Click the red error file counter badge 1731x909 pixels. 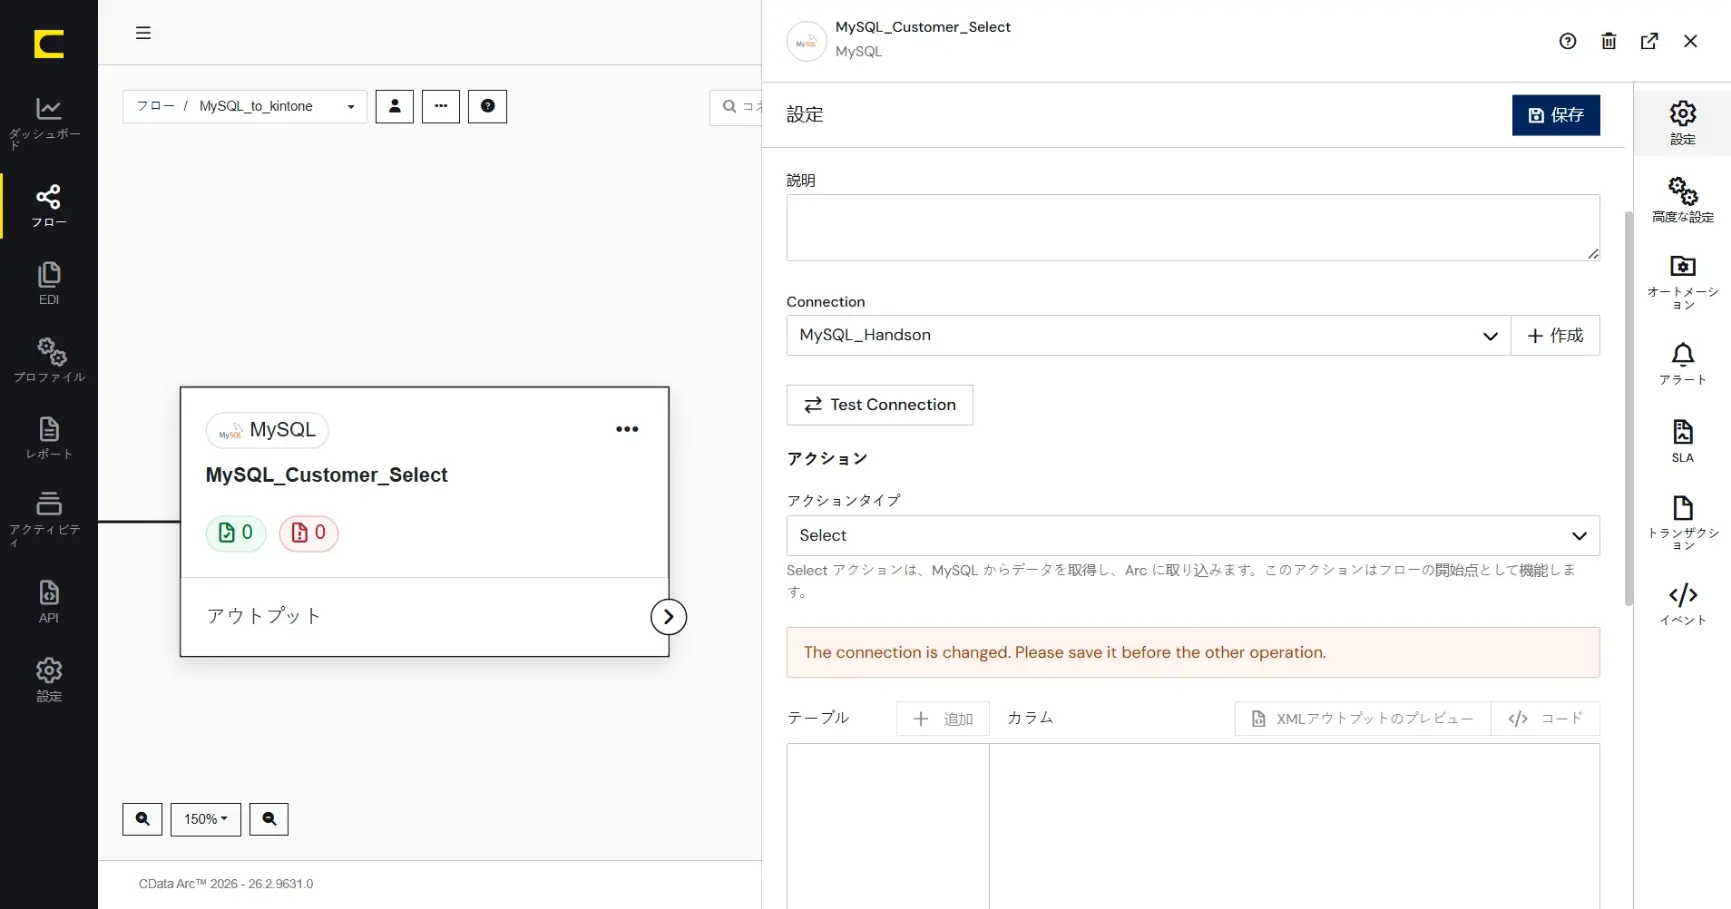click(309, 533)
